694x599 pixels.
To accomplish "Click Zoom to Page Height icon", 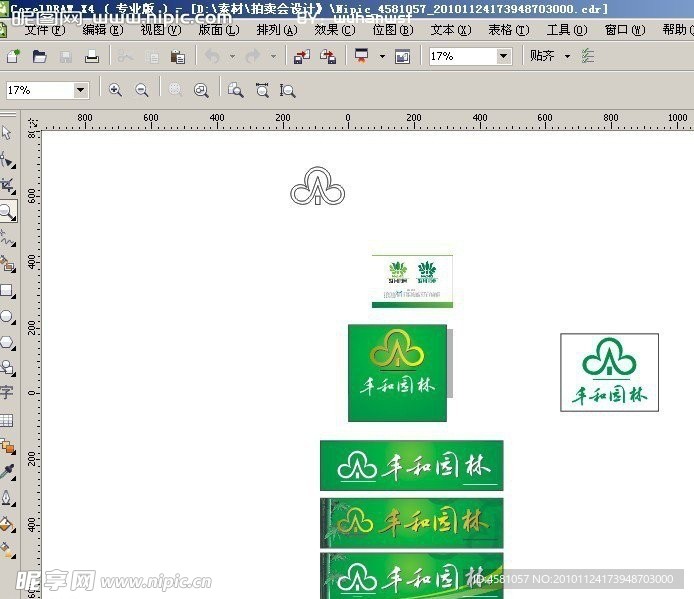I will tap(287, 90).
